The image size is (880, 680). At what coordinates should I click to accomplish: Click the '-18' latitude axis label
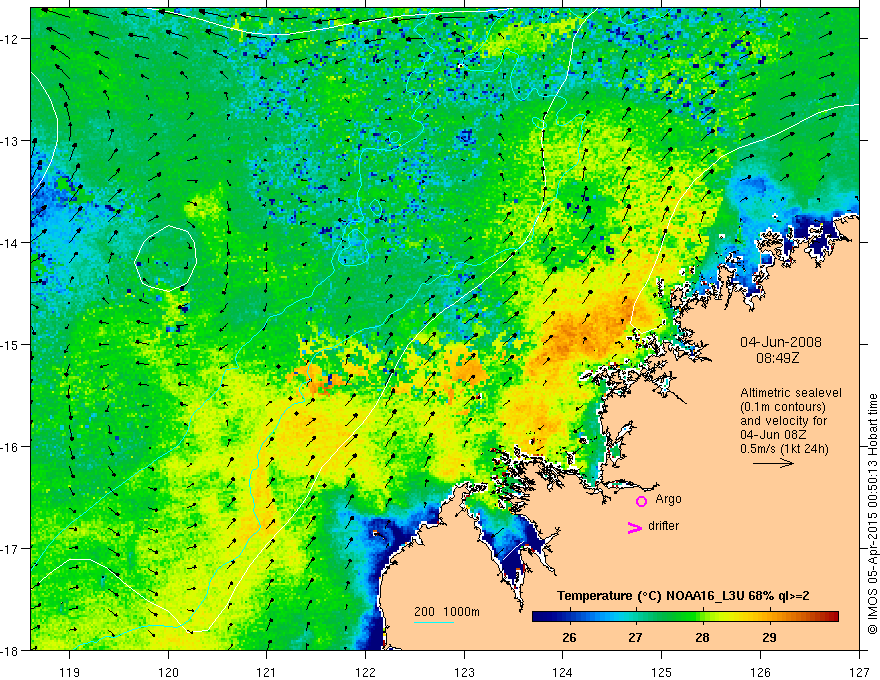point(11,650)
